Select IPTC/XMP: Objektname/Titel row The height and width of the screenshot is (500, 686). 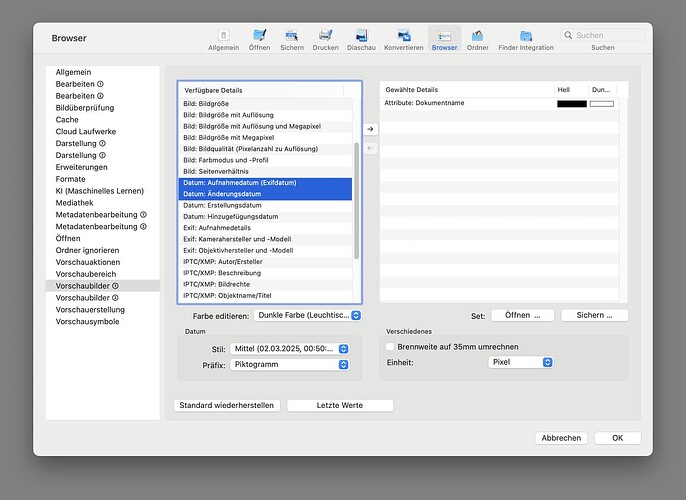pyautogui.click(x=265, y=296)
